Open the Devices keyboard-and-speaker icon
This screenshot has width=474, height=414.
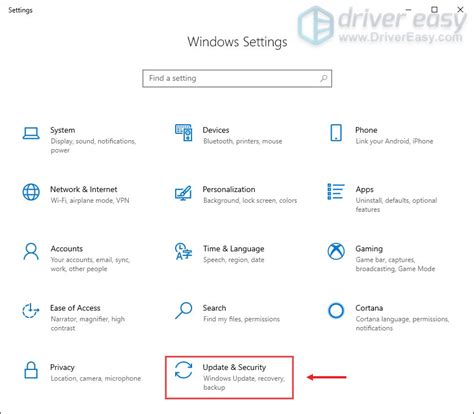pos(184,133)
